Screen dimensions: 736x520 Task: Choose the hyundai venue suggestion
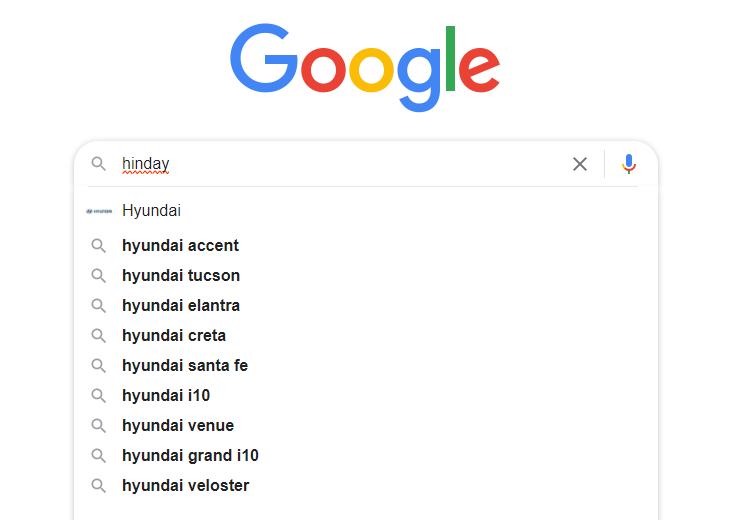click(x=178, y=425)
